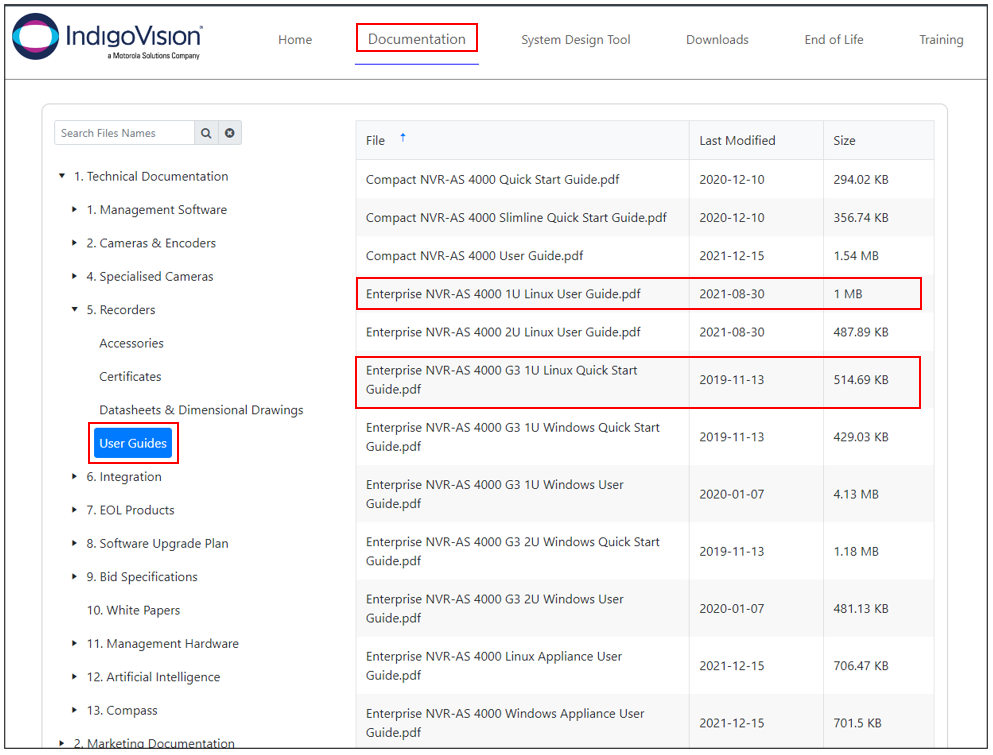Select the User Guides button
Screen dimensions: 993x755
point(133,443)
